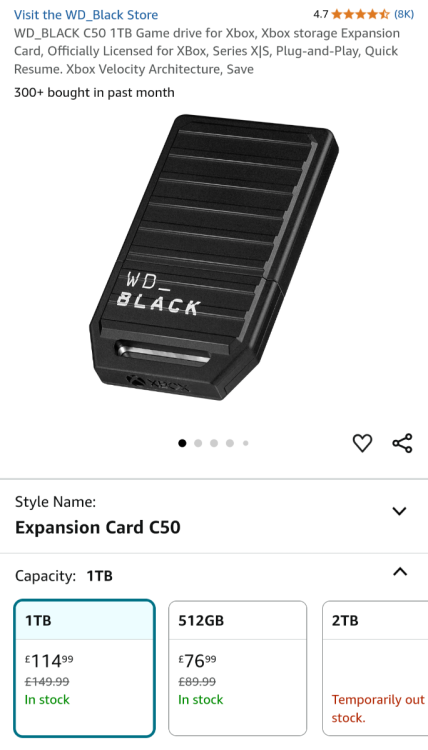Image resolution: width=428 pixels, height=750 pixels.
Task: Select the 512GB capacity option
Action: point(238,668)
